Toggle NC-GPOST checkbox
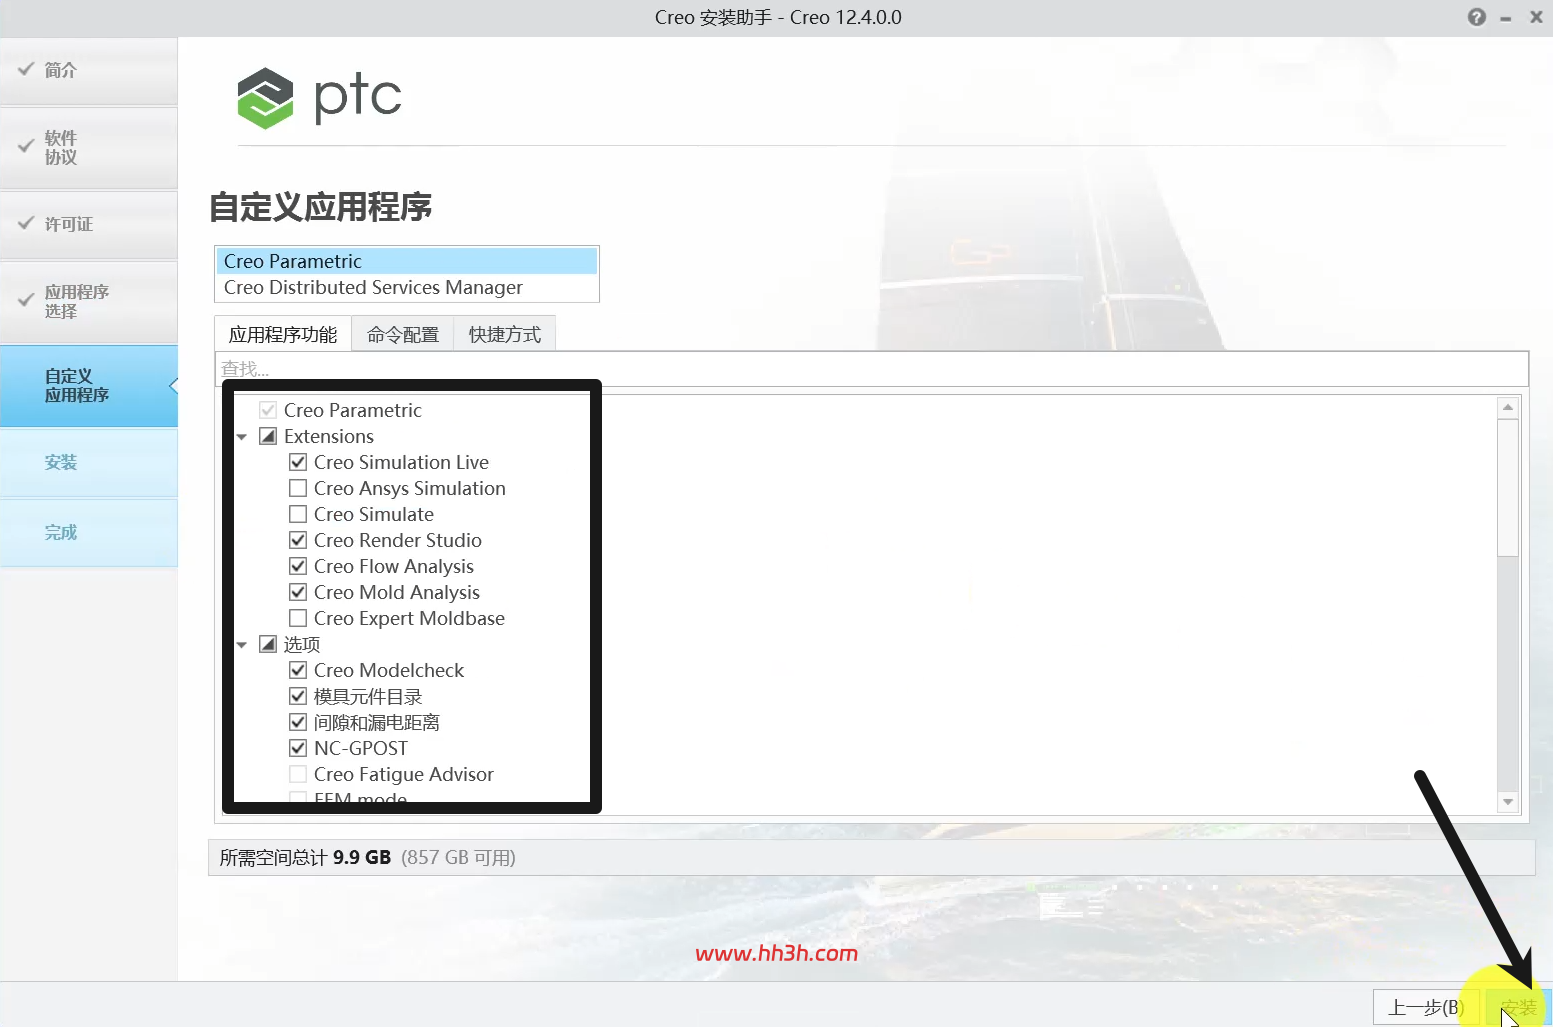The height and width of the screenshot is (1027, 1553). (298, 748)
